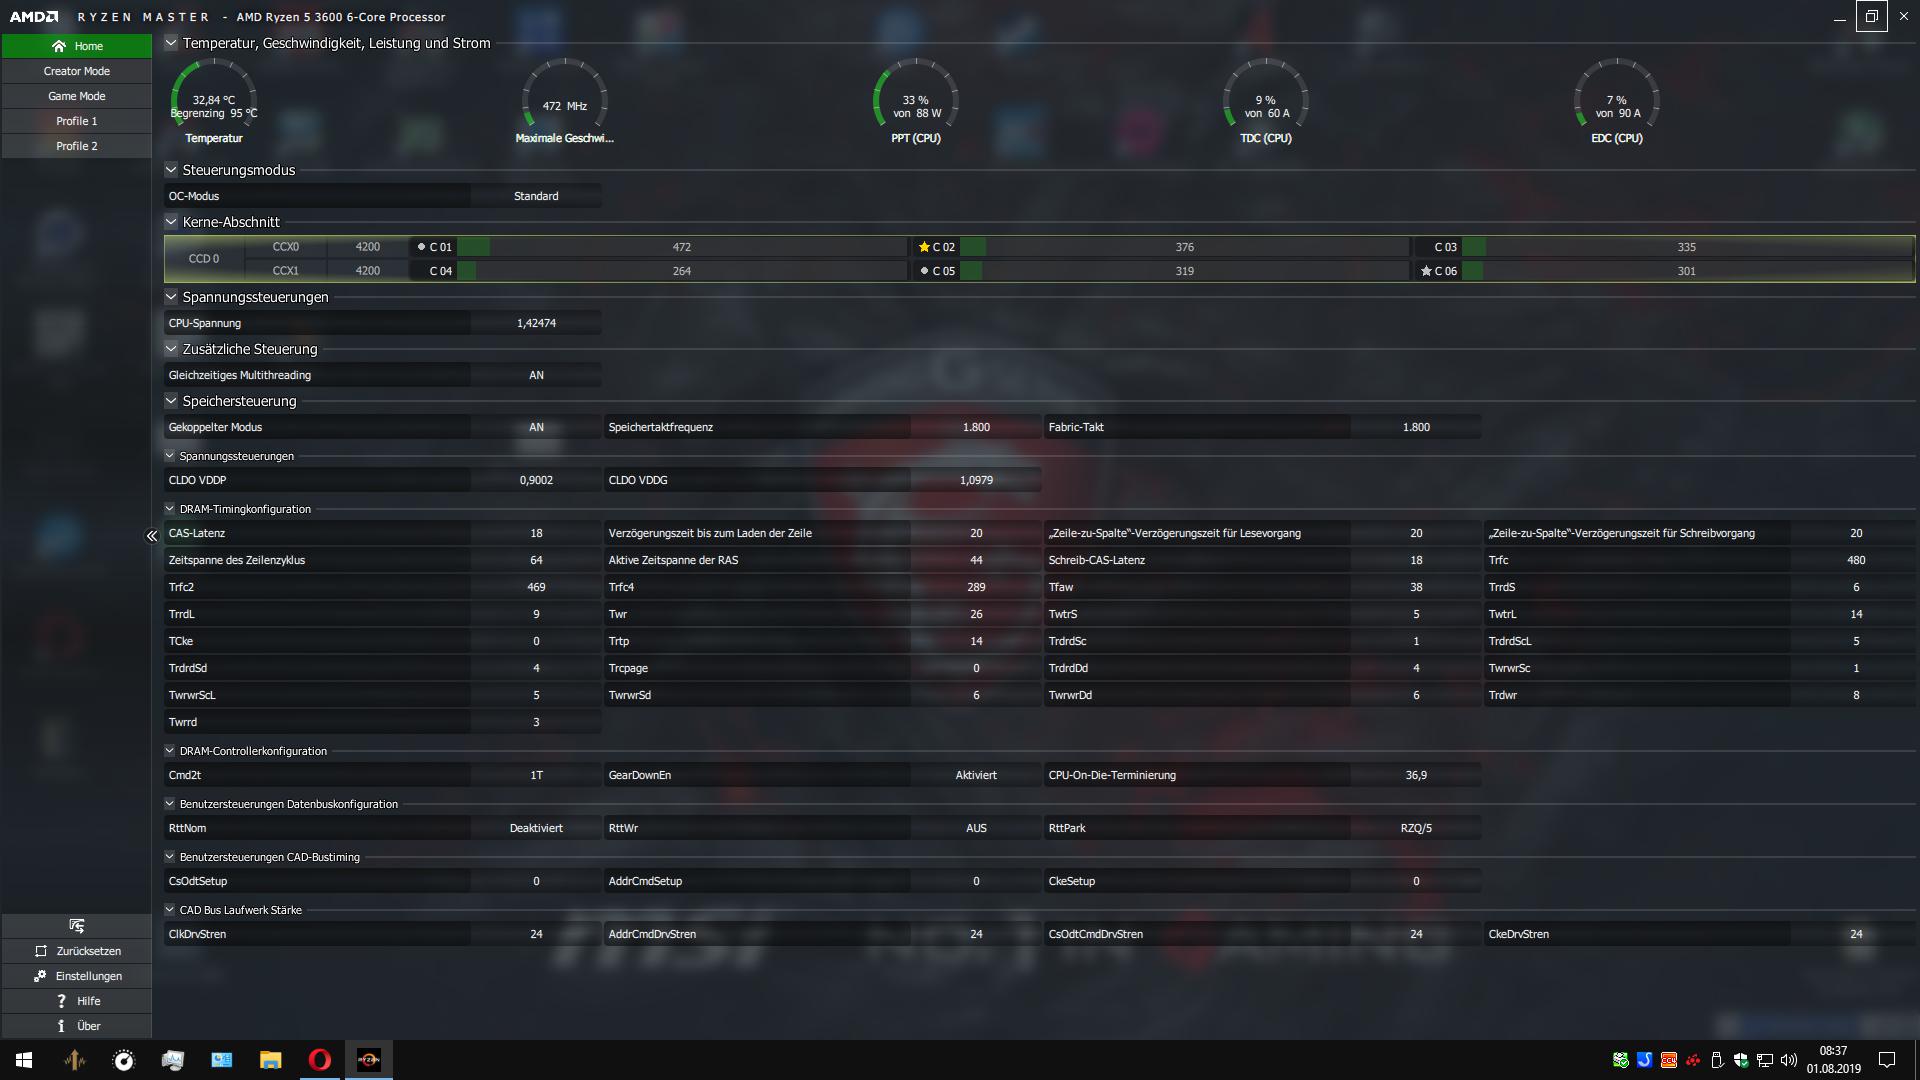Image resolution: width=1920 pixels, height=1080 pixels.
Task: Click the Home icon in sidebar
Action: click(59, 46)
